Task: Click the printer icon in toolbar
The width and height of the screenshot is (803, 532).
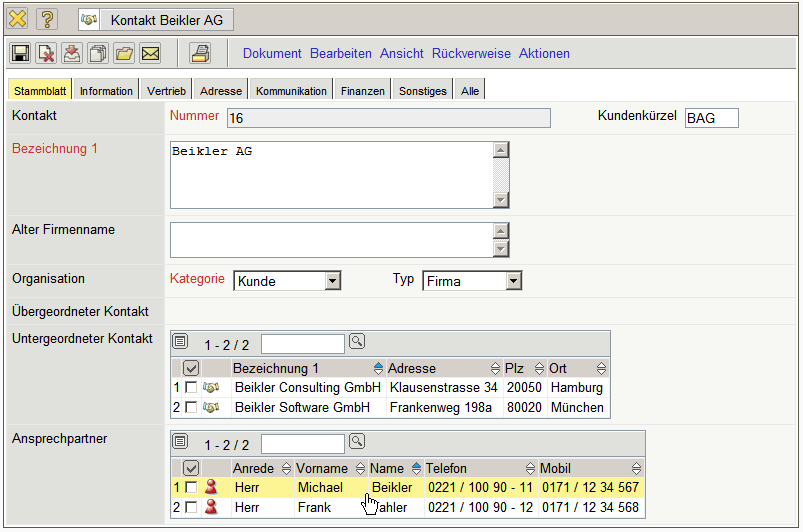Action: click(x=200, y=54)
